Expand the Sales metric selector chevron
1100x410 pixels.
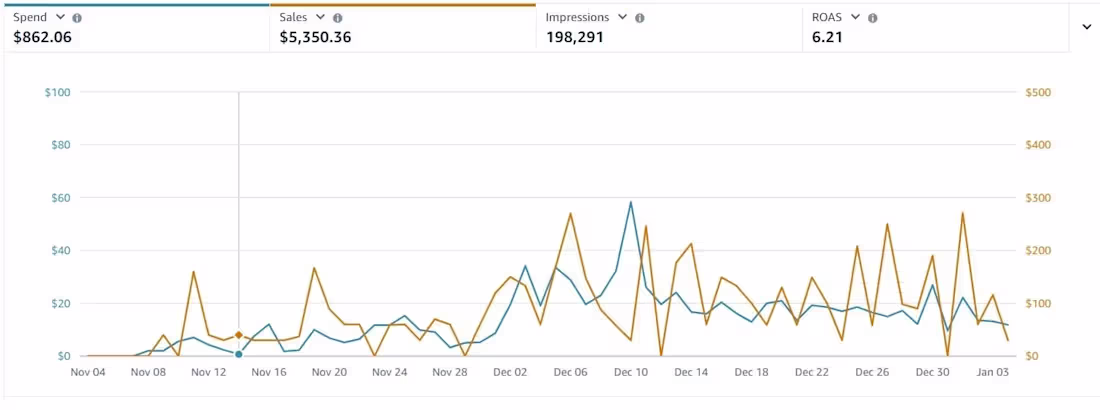pos(320,18)
